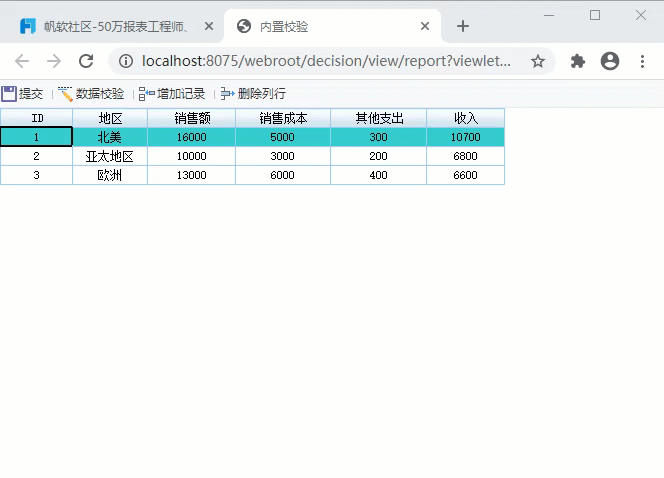Bookmark this page with star icon
Viewport: 664px width, 478px height.
pyautogui.click(x=538, y=61)
